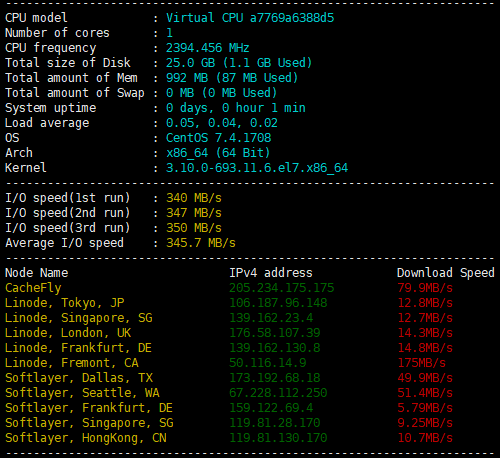Screen dimensions: 500x458
Task: Select Softlayer Frankfurt 5.79MB/s speed
Action: click(425, 408)
